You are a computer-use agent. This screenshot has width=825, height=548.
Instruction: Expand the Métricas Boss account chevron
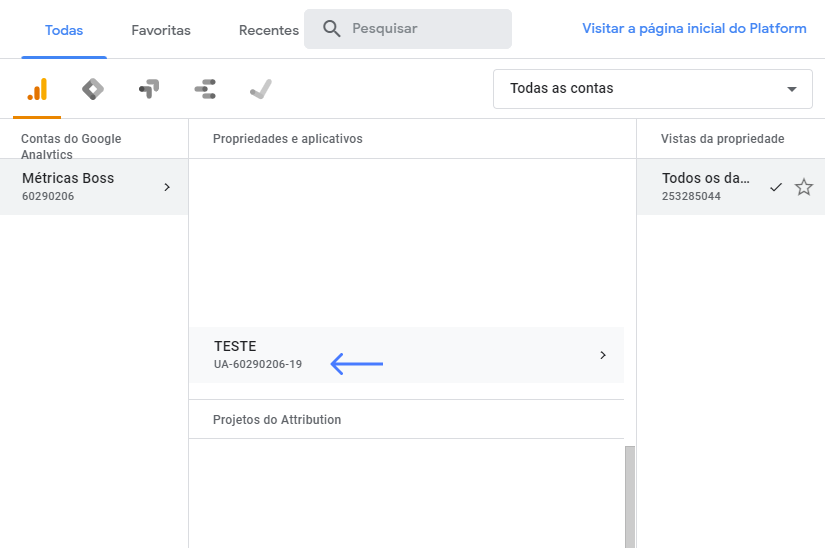tap(167, 187)
